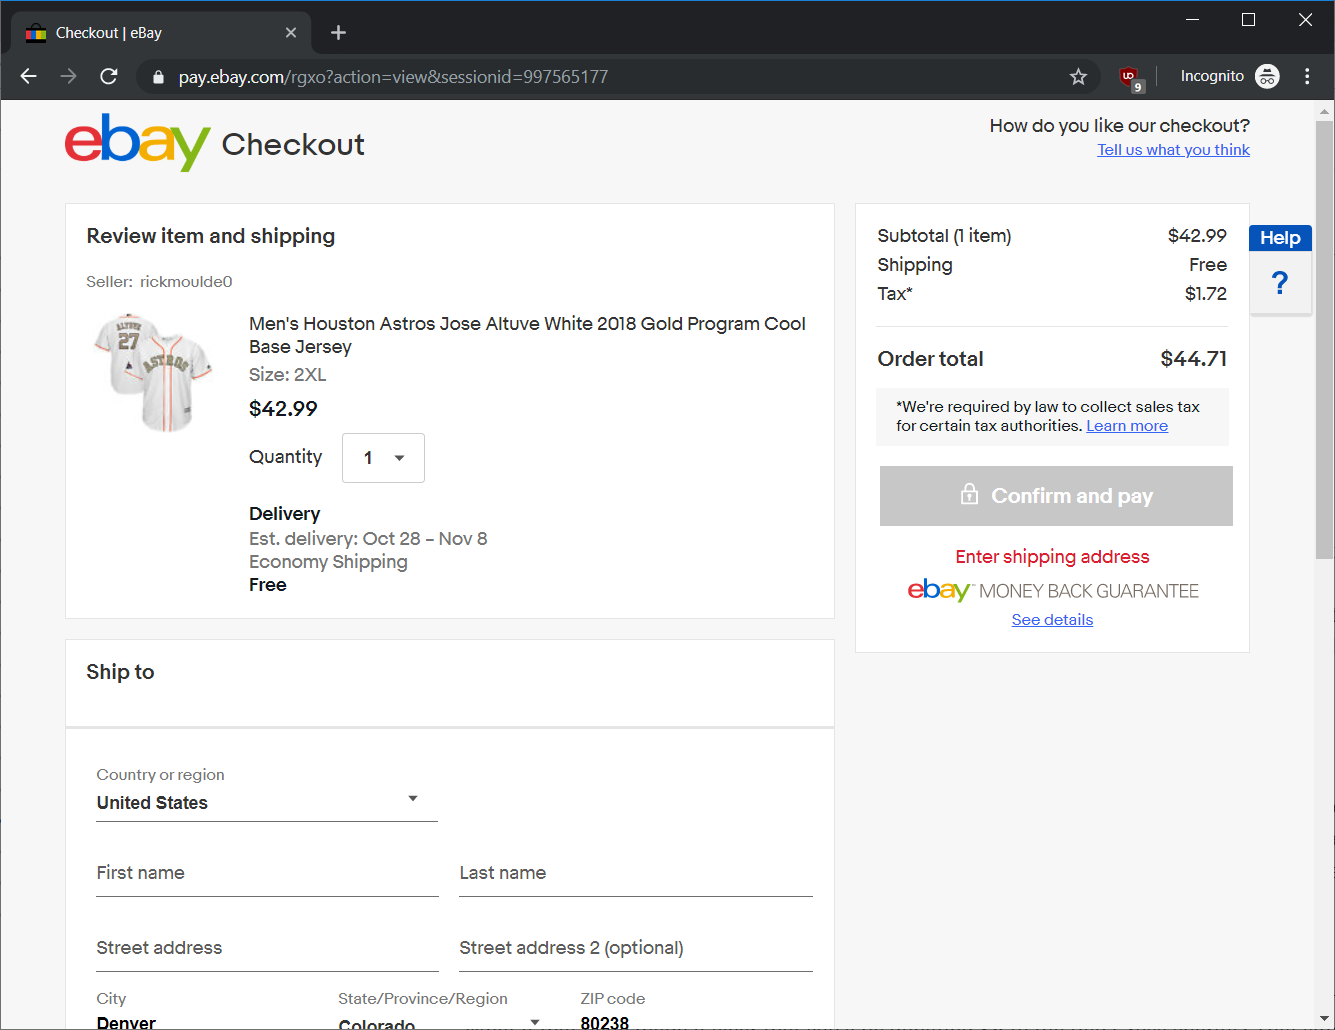Viewport: 1335px width, 1030px height.
Task: Click the eBay logo
Action: pyautogui.click(x=137, y=143)
